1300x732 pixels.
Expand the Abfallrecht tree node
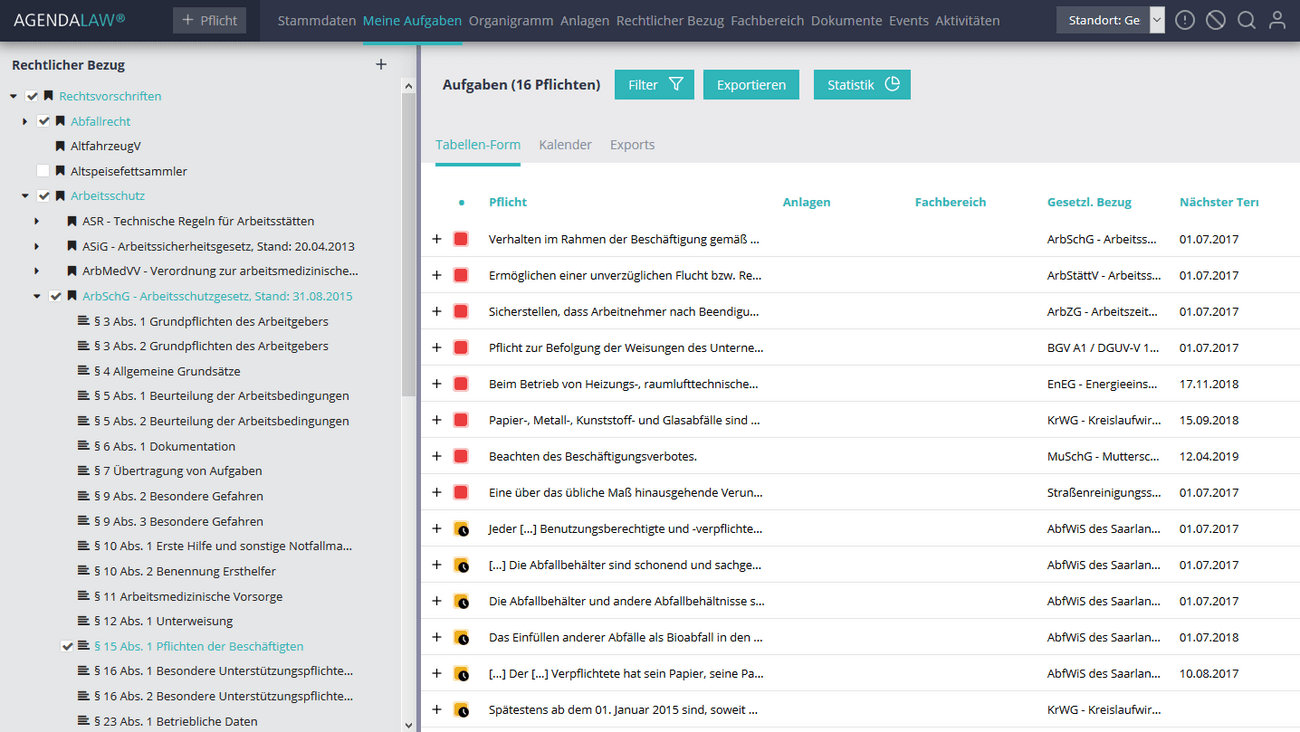pos(25,121)
